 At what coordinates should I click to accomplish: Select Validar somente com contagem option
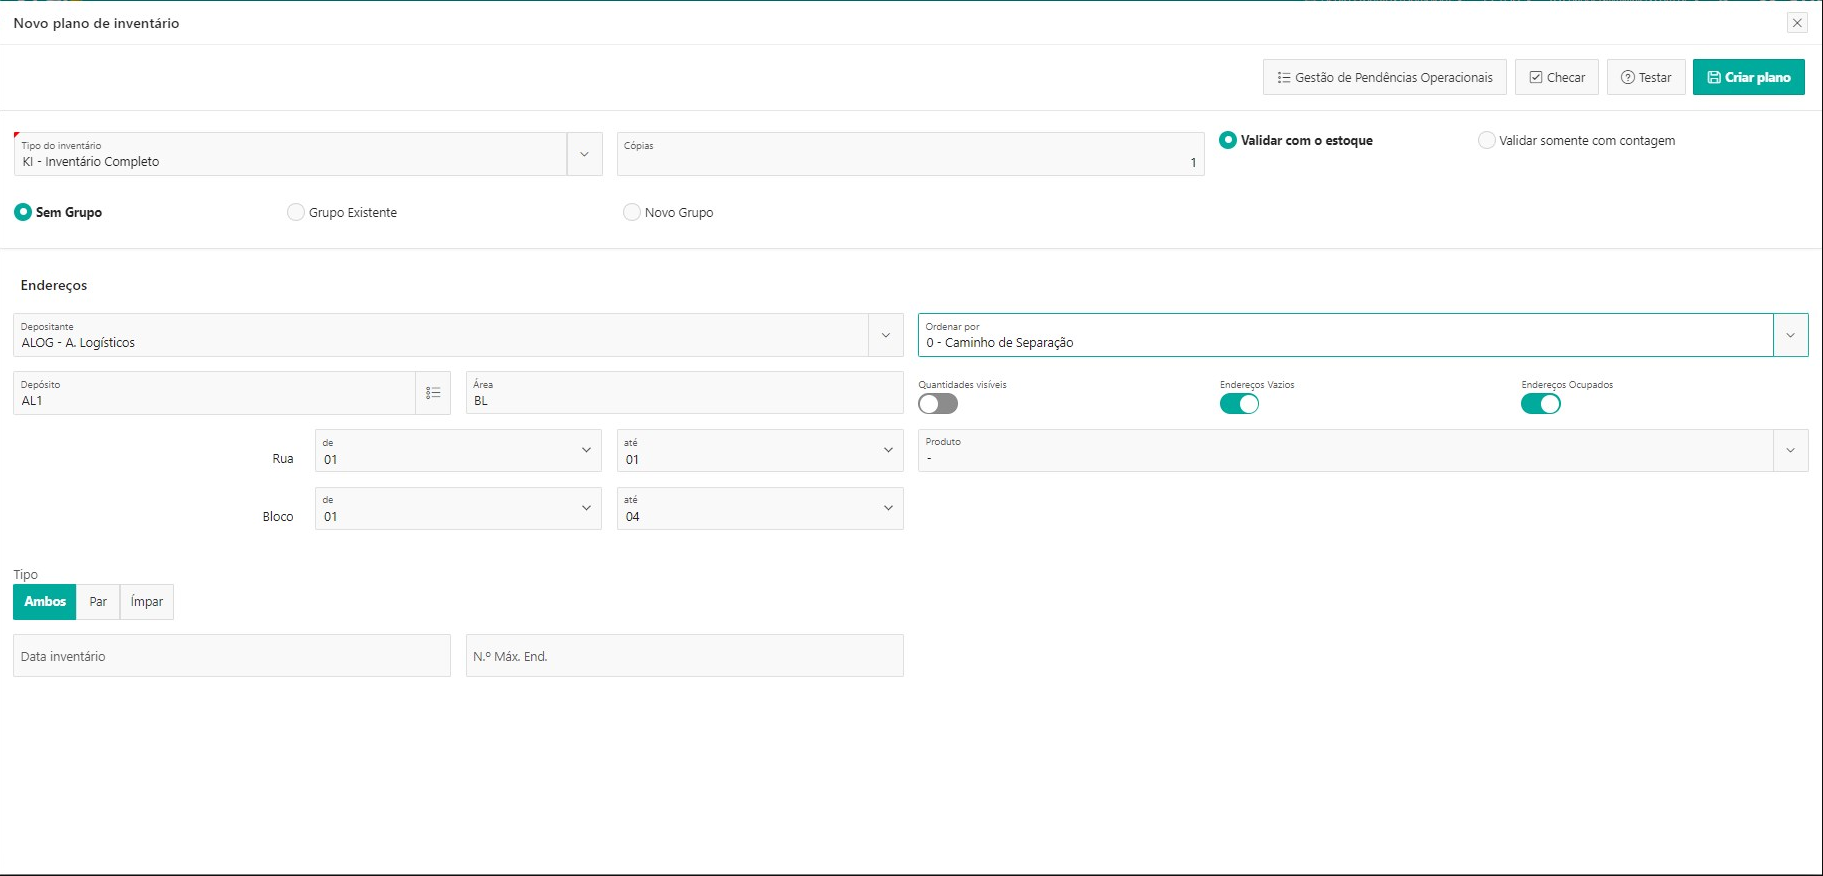[1487, 141]
